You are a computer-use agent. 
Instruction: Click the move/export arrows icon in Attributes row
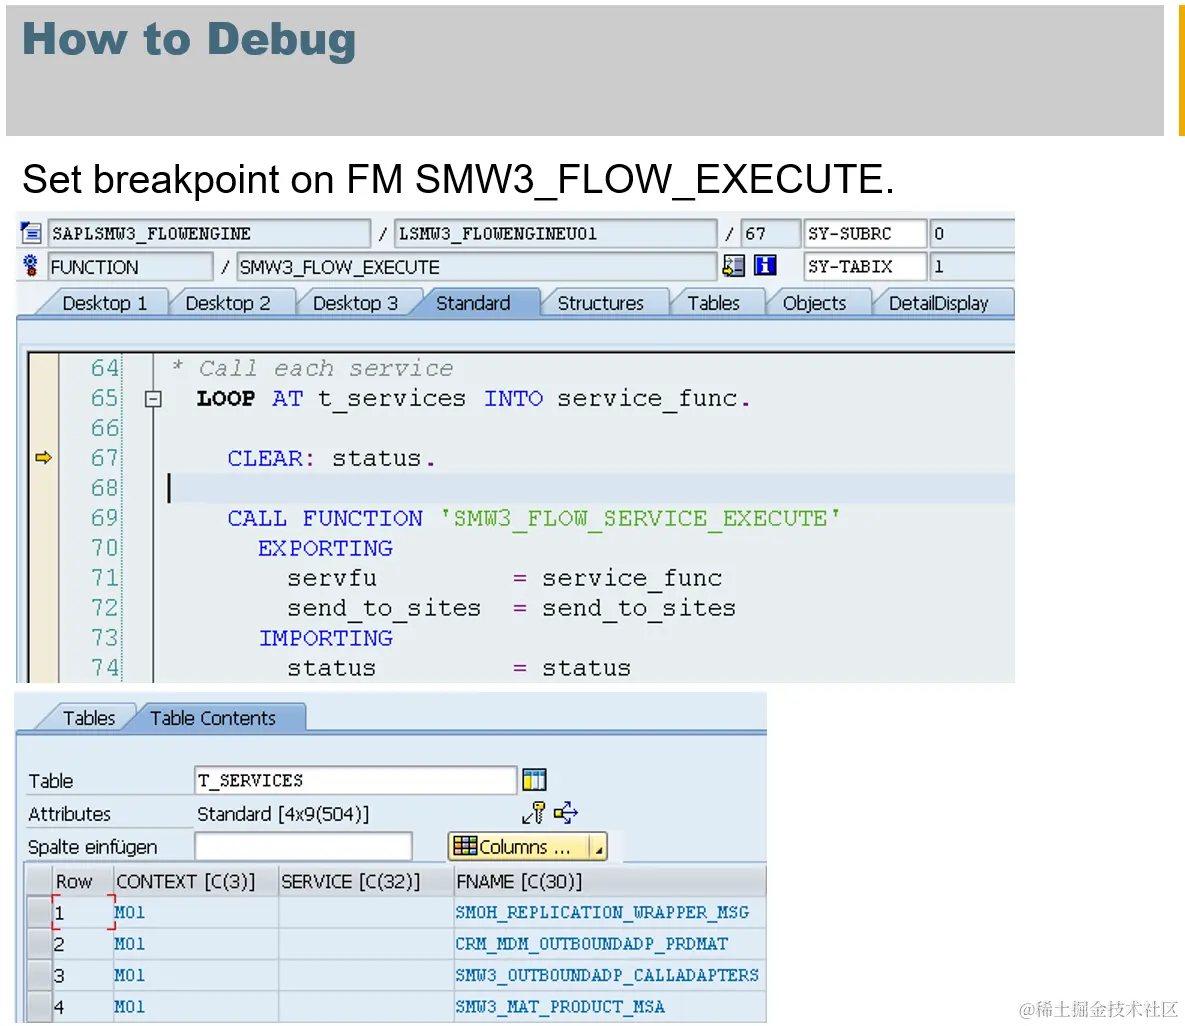[565, 813]
